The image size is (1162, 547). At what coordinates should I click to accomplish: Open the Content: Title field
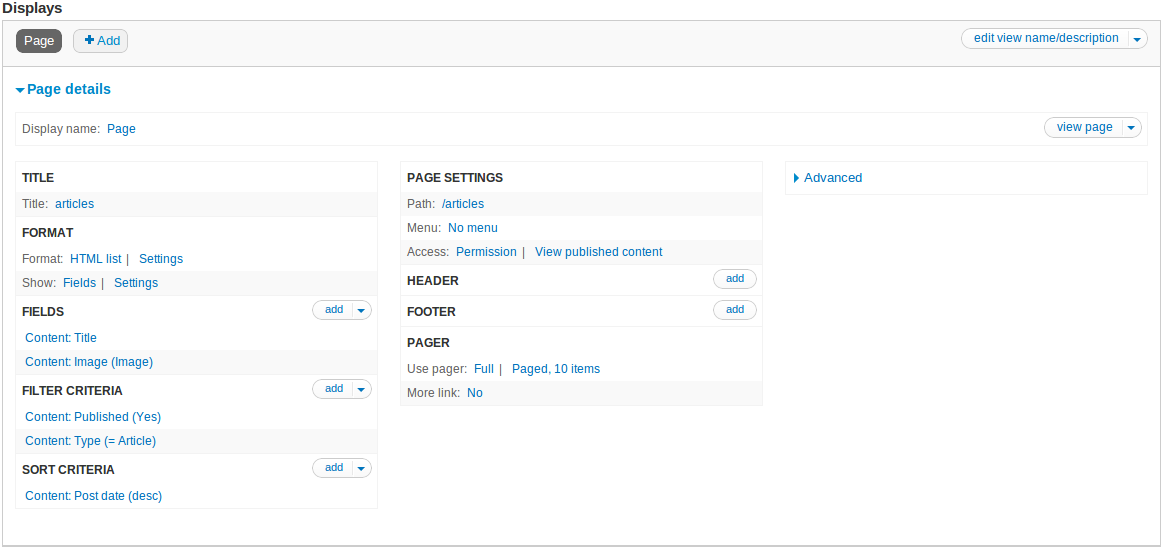61,337
